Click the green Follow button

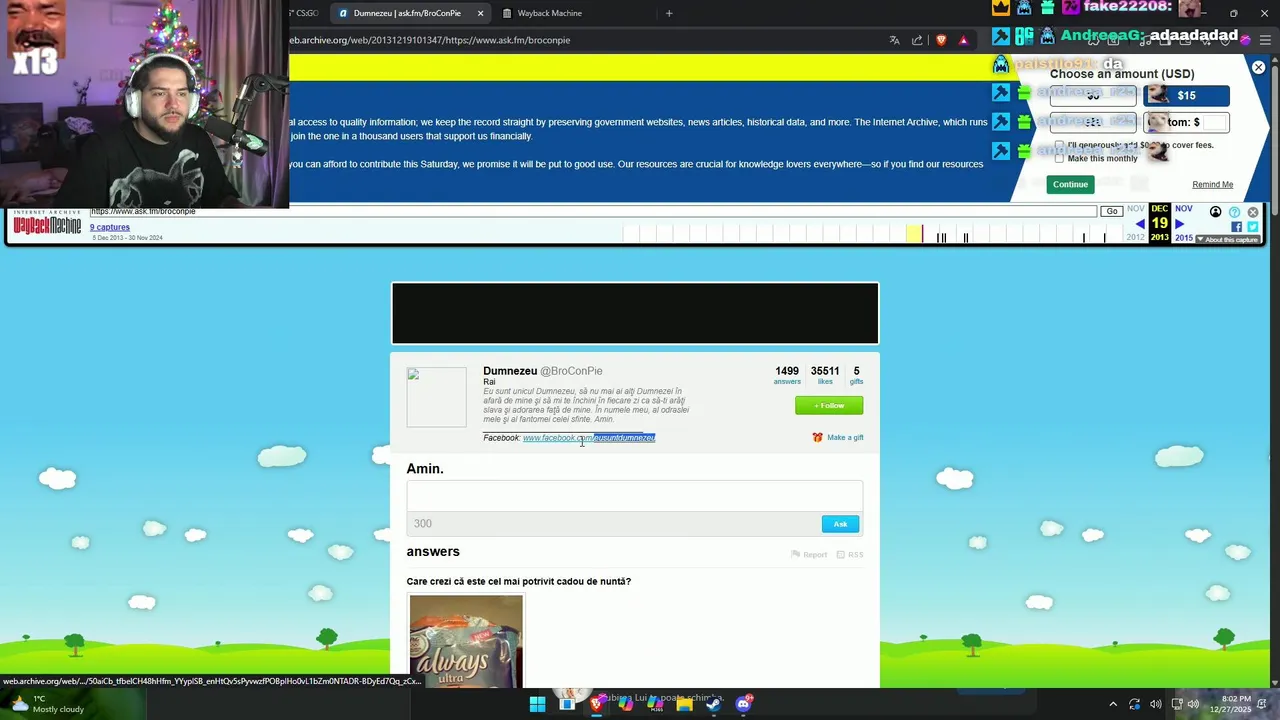829,405
